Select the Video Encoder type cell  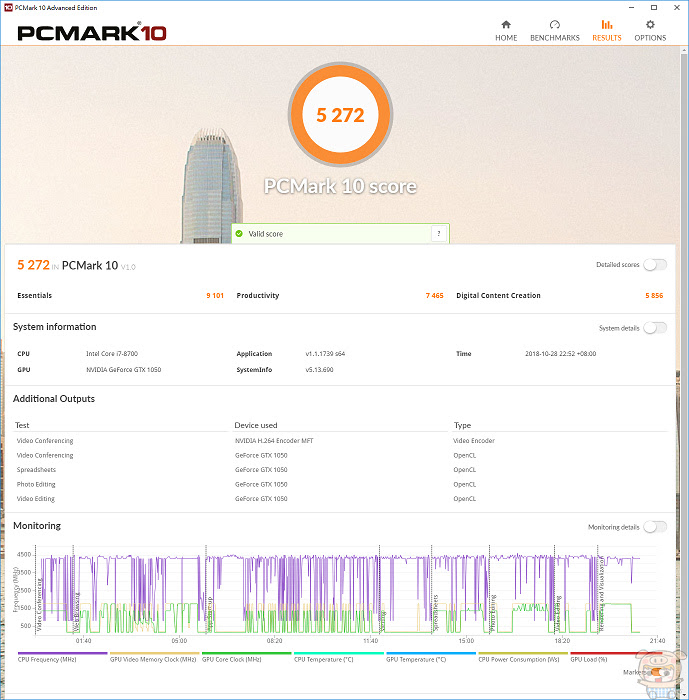point(474,441)
